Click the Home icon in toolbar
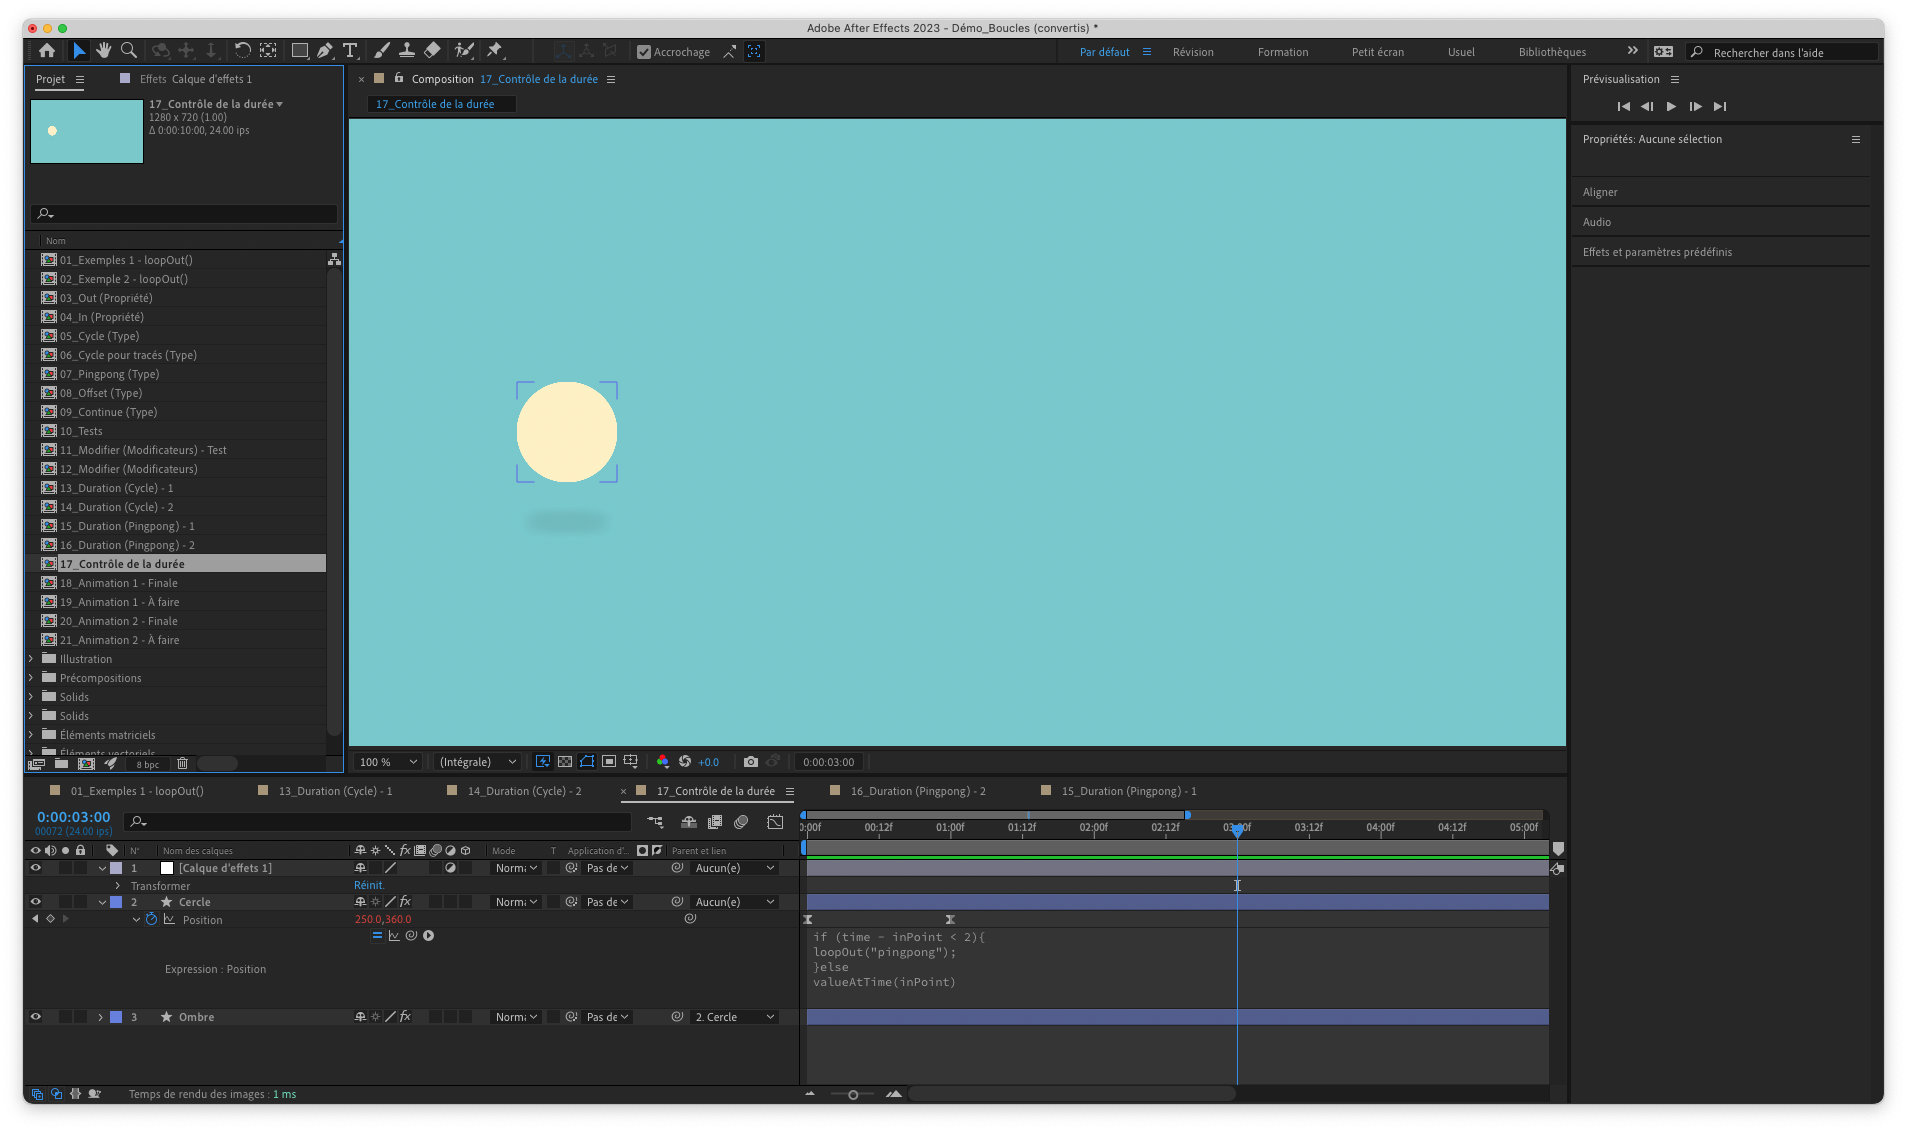The width and height of the screenshot is (1907, 1131). click(47, 50)
